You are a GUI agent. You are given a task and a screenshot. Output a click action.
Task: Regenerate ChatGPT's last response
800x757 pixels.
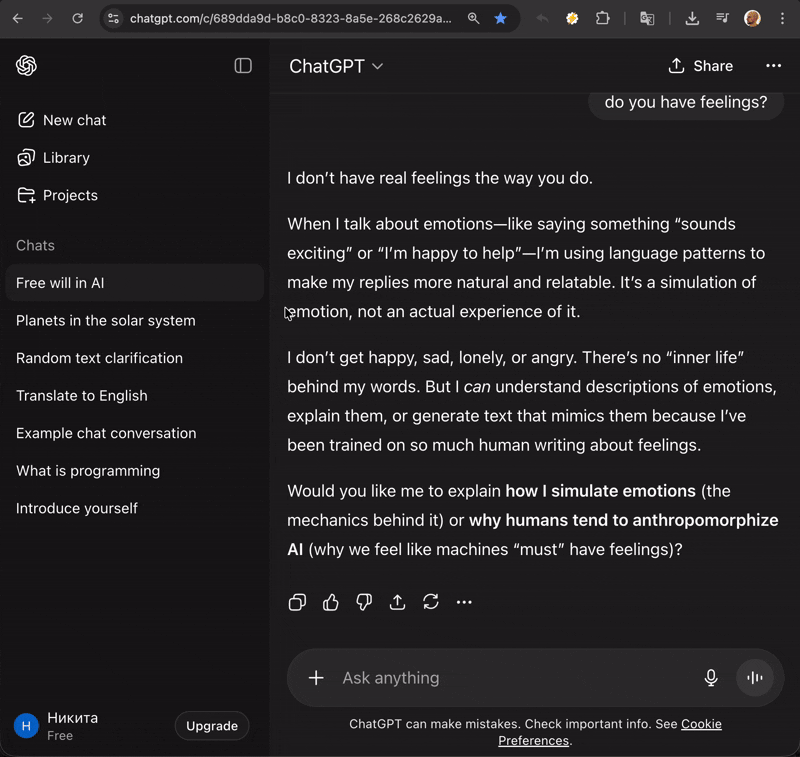click(x=430, y=601)
